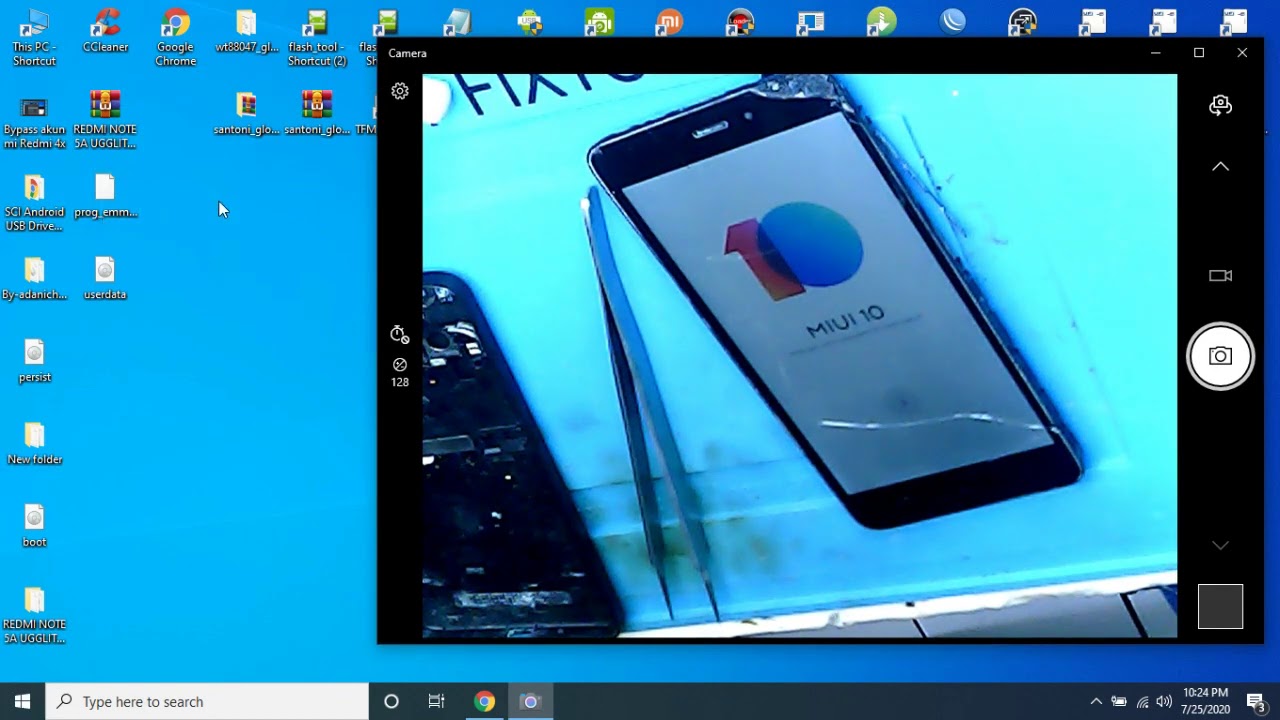The height and width of the screenshot is (720, 1280).
Task: Open the camera roll thumbnail
Action: (x=1220, y=606)
